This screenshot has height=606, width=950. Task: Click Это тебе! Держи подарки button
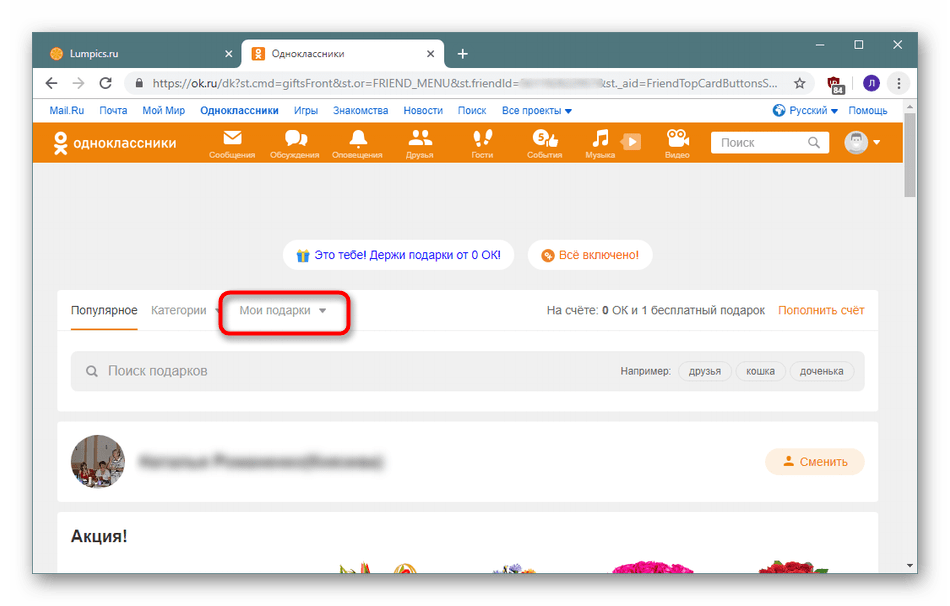tap(399, 255)
